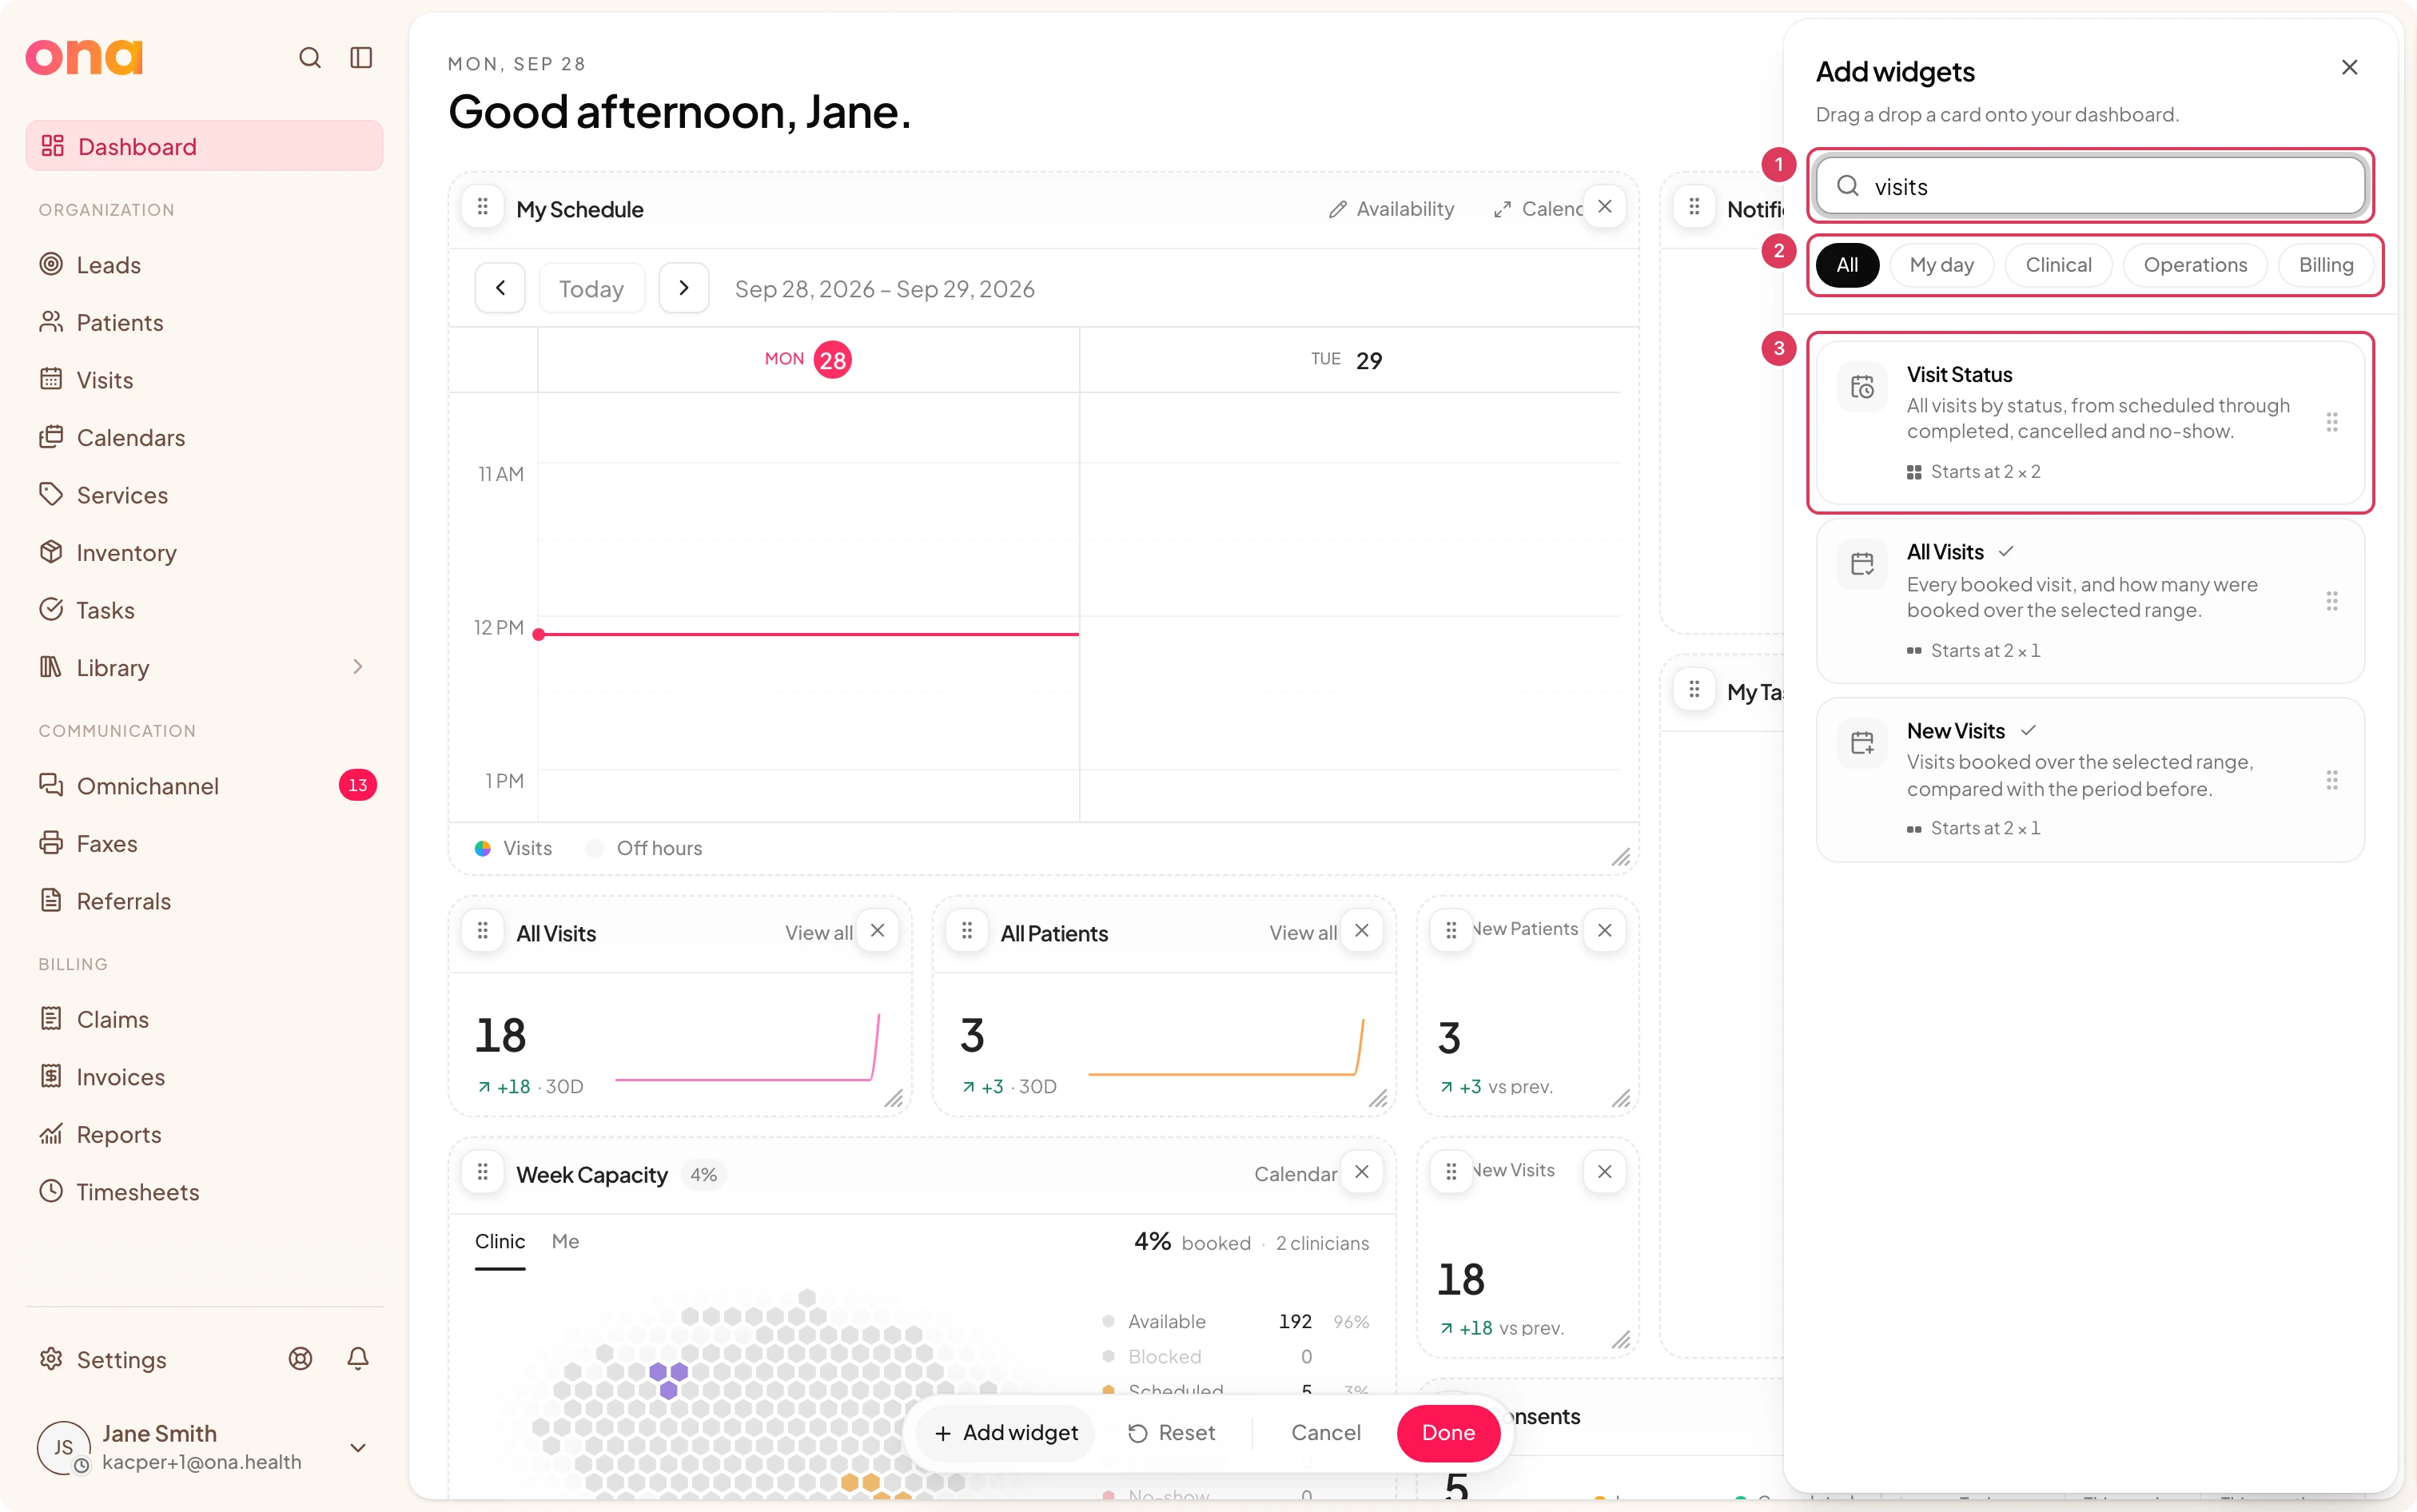The height and width of the screenshot is (1512, 2417).
Task: Click All Visits card drag handle in panel
Action: point(2332,601)
